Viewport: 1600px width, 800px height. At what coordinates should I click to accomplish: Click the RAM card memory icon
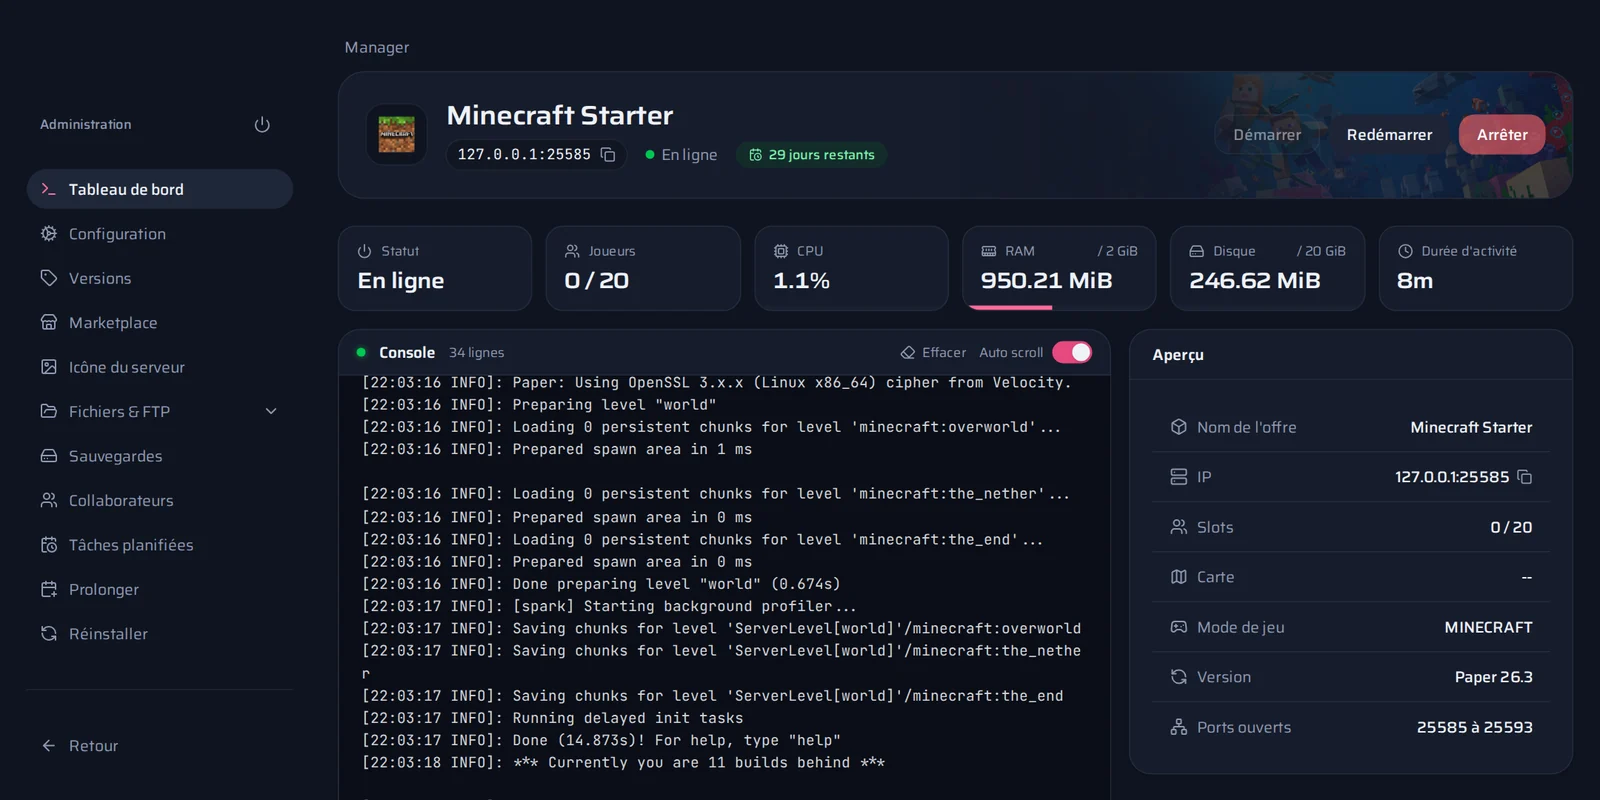point(989,251)
